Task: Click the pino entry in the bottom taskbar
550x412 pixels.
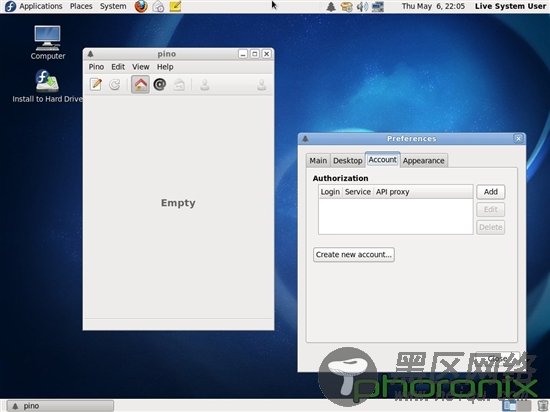Action: (x=60, y=406)
